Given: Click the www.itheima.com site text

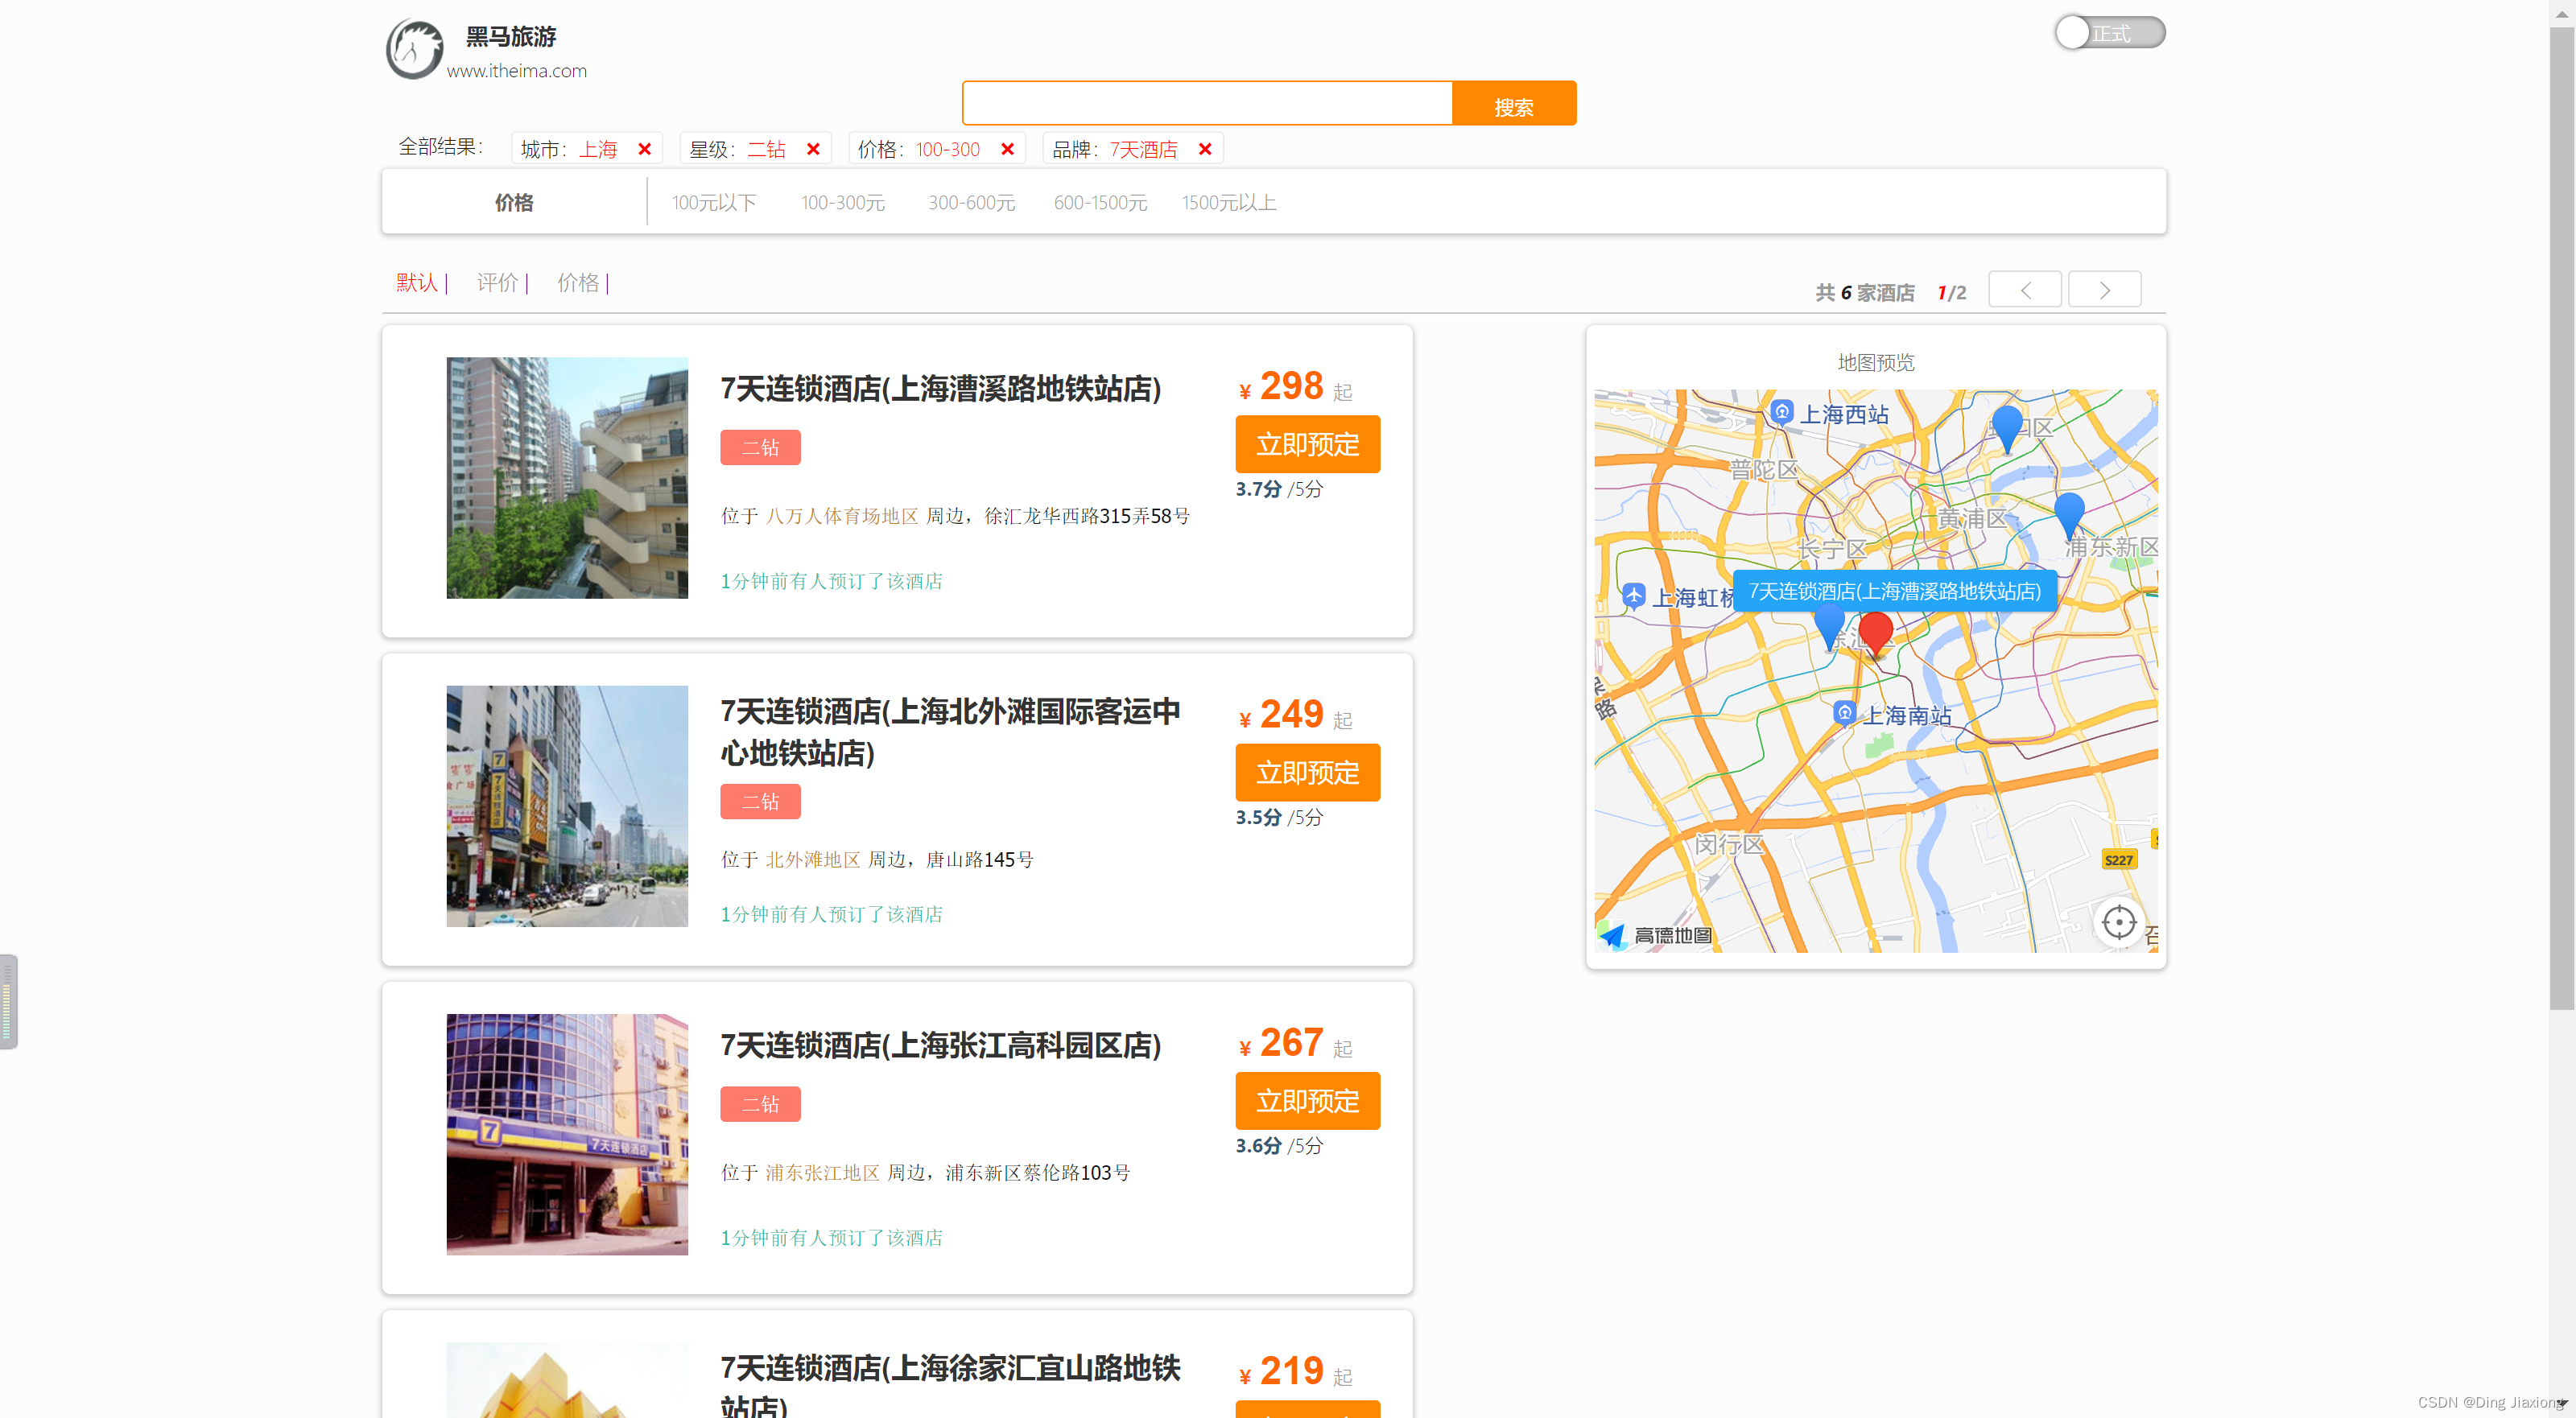Looking at the screenshot, I should point(517,71).
